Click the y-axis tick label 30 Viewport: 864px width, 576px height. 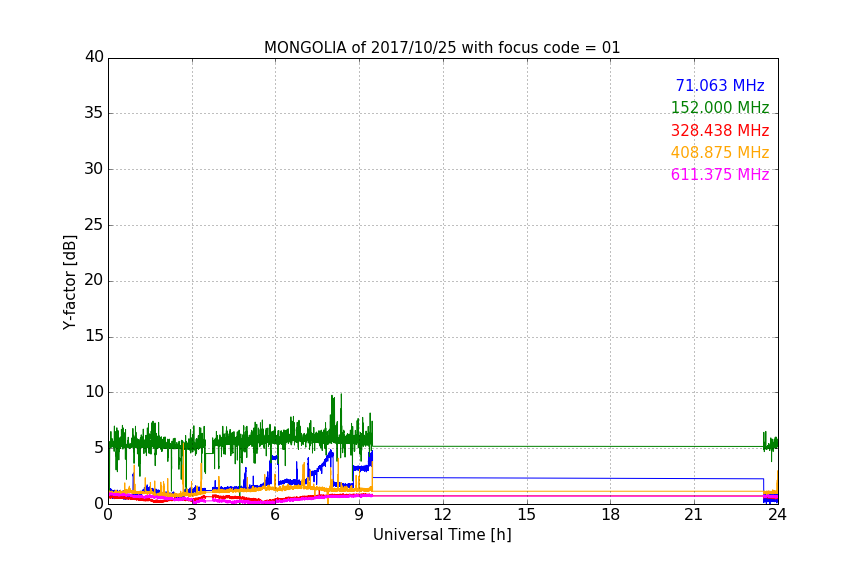(x=94, y=169)
